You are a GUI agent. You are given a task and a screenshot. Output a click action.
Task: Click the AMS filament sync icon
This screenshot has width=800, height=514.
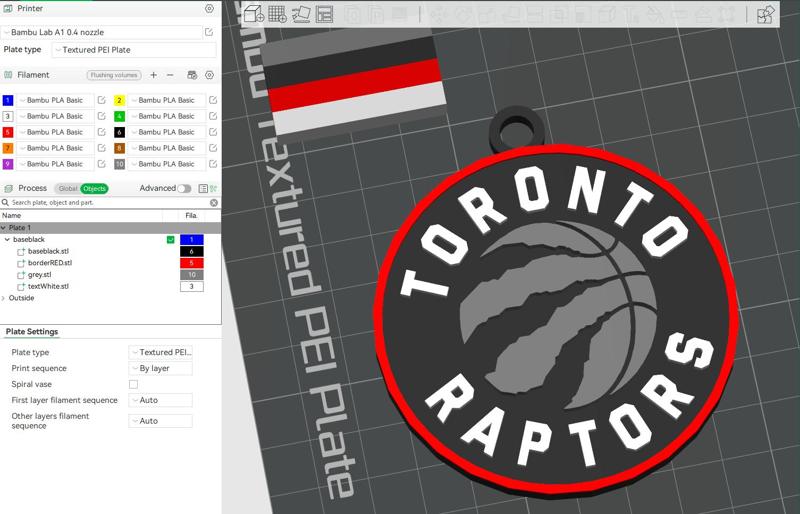tap(192, 75)
